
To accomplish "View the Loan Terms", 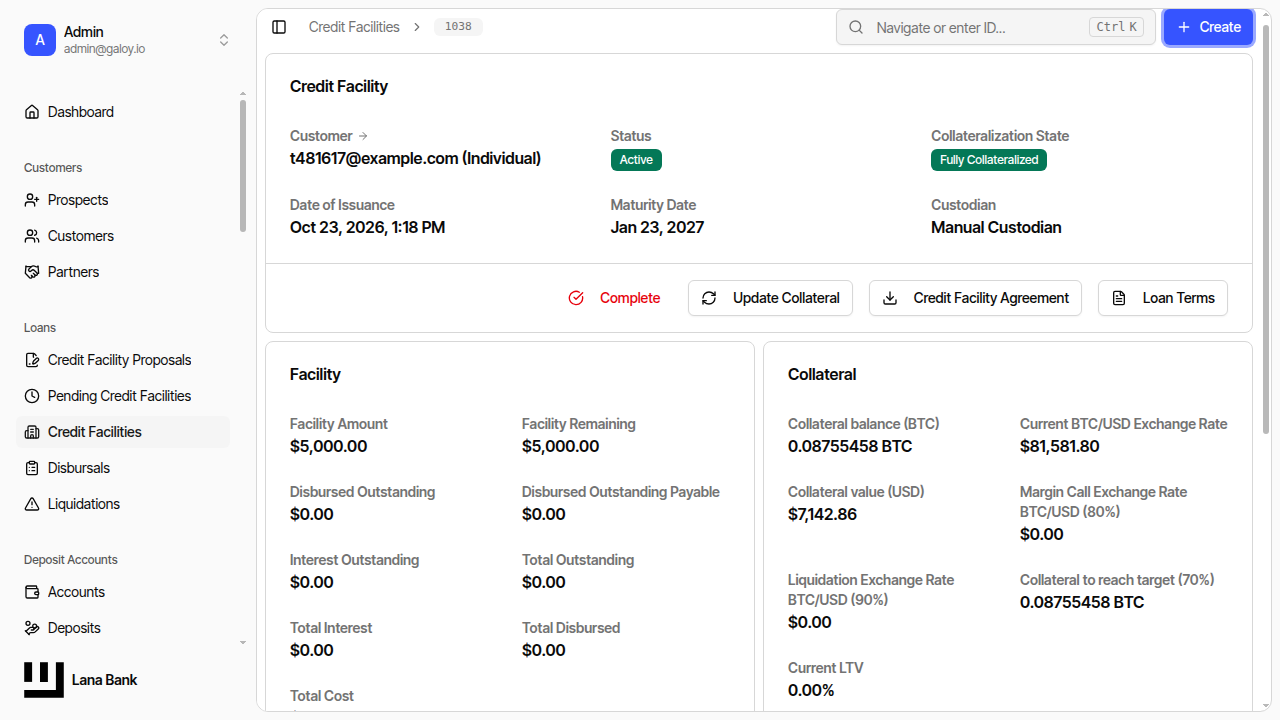I will point(1163,298).
